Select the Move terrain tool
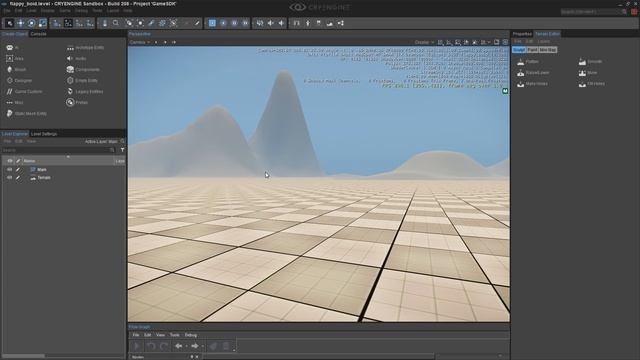 click(x=588, y=73)
